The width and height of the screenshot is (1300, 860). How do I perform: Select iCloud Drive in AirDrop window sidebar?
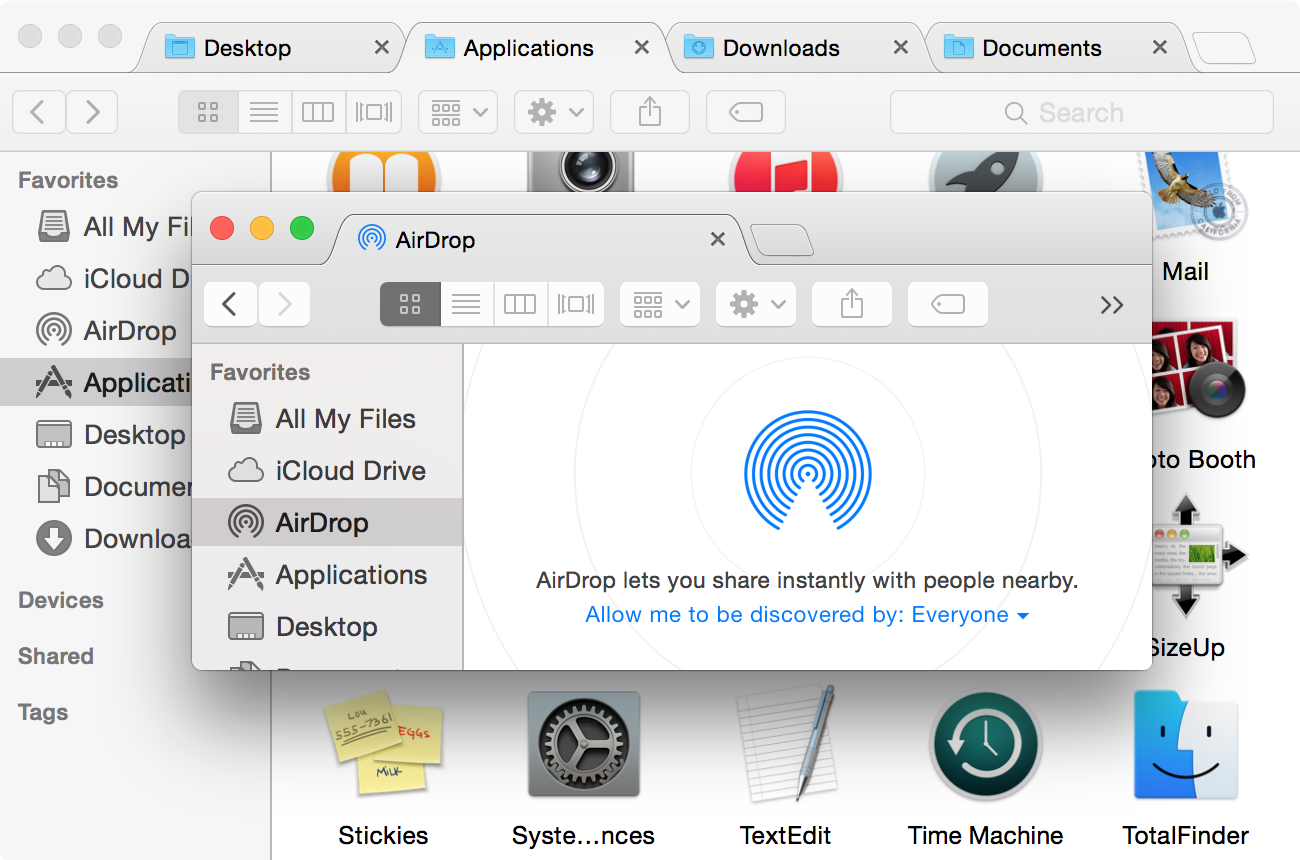pyautogui.click(x=350, y=471)
